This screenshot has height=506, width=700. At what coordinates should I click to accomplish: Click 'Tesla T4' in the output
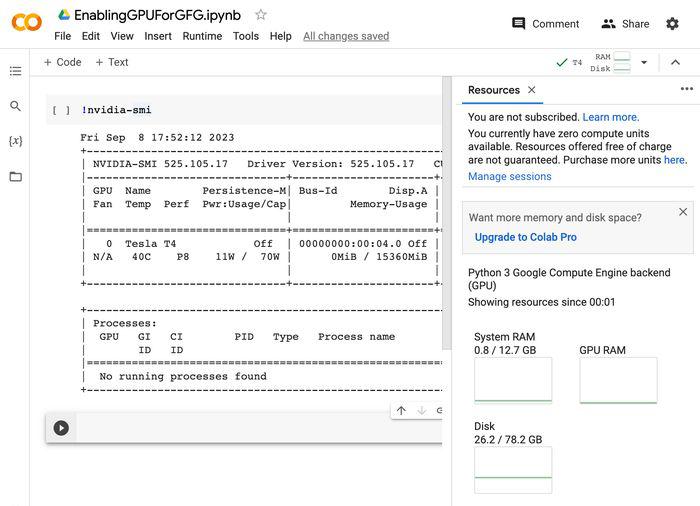(x=150, y=244)
